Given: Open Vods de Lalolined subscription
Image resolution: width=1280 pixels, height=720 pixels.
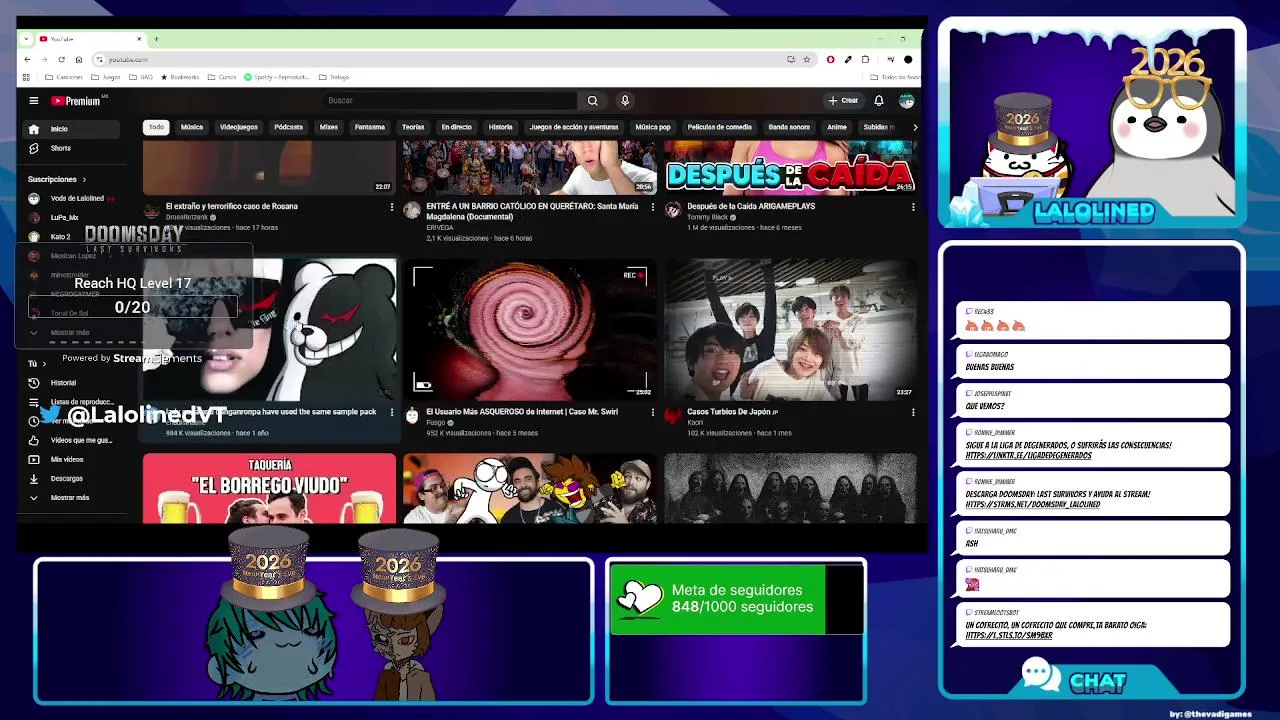Looking at the screenshot, I should [69, 198].
